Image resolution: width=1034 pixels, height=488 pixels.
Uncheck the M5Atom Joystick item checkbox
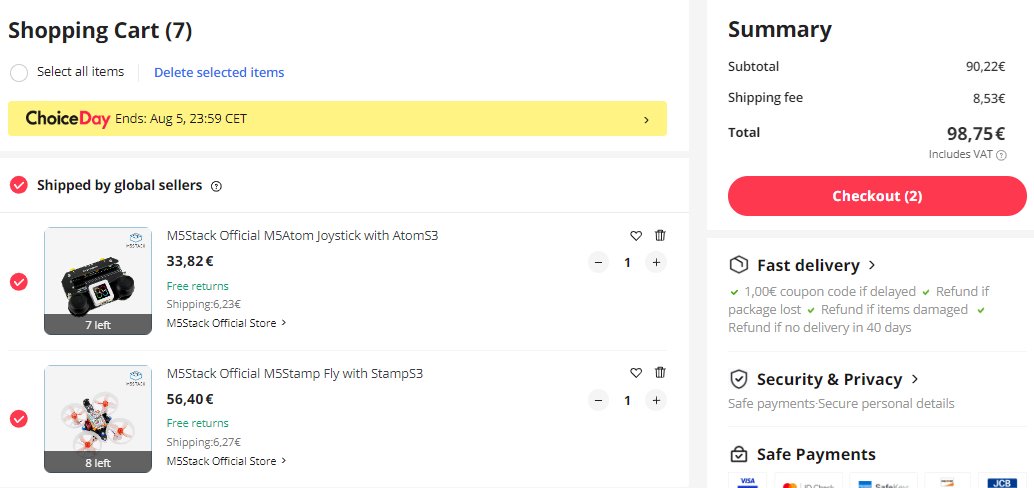click(19, 282)
